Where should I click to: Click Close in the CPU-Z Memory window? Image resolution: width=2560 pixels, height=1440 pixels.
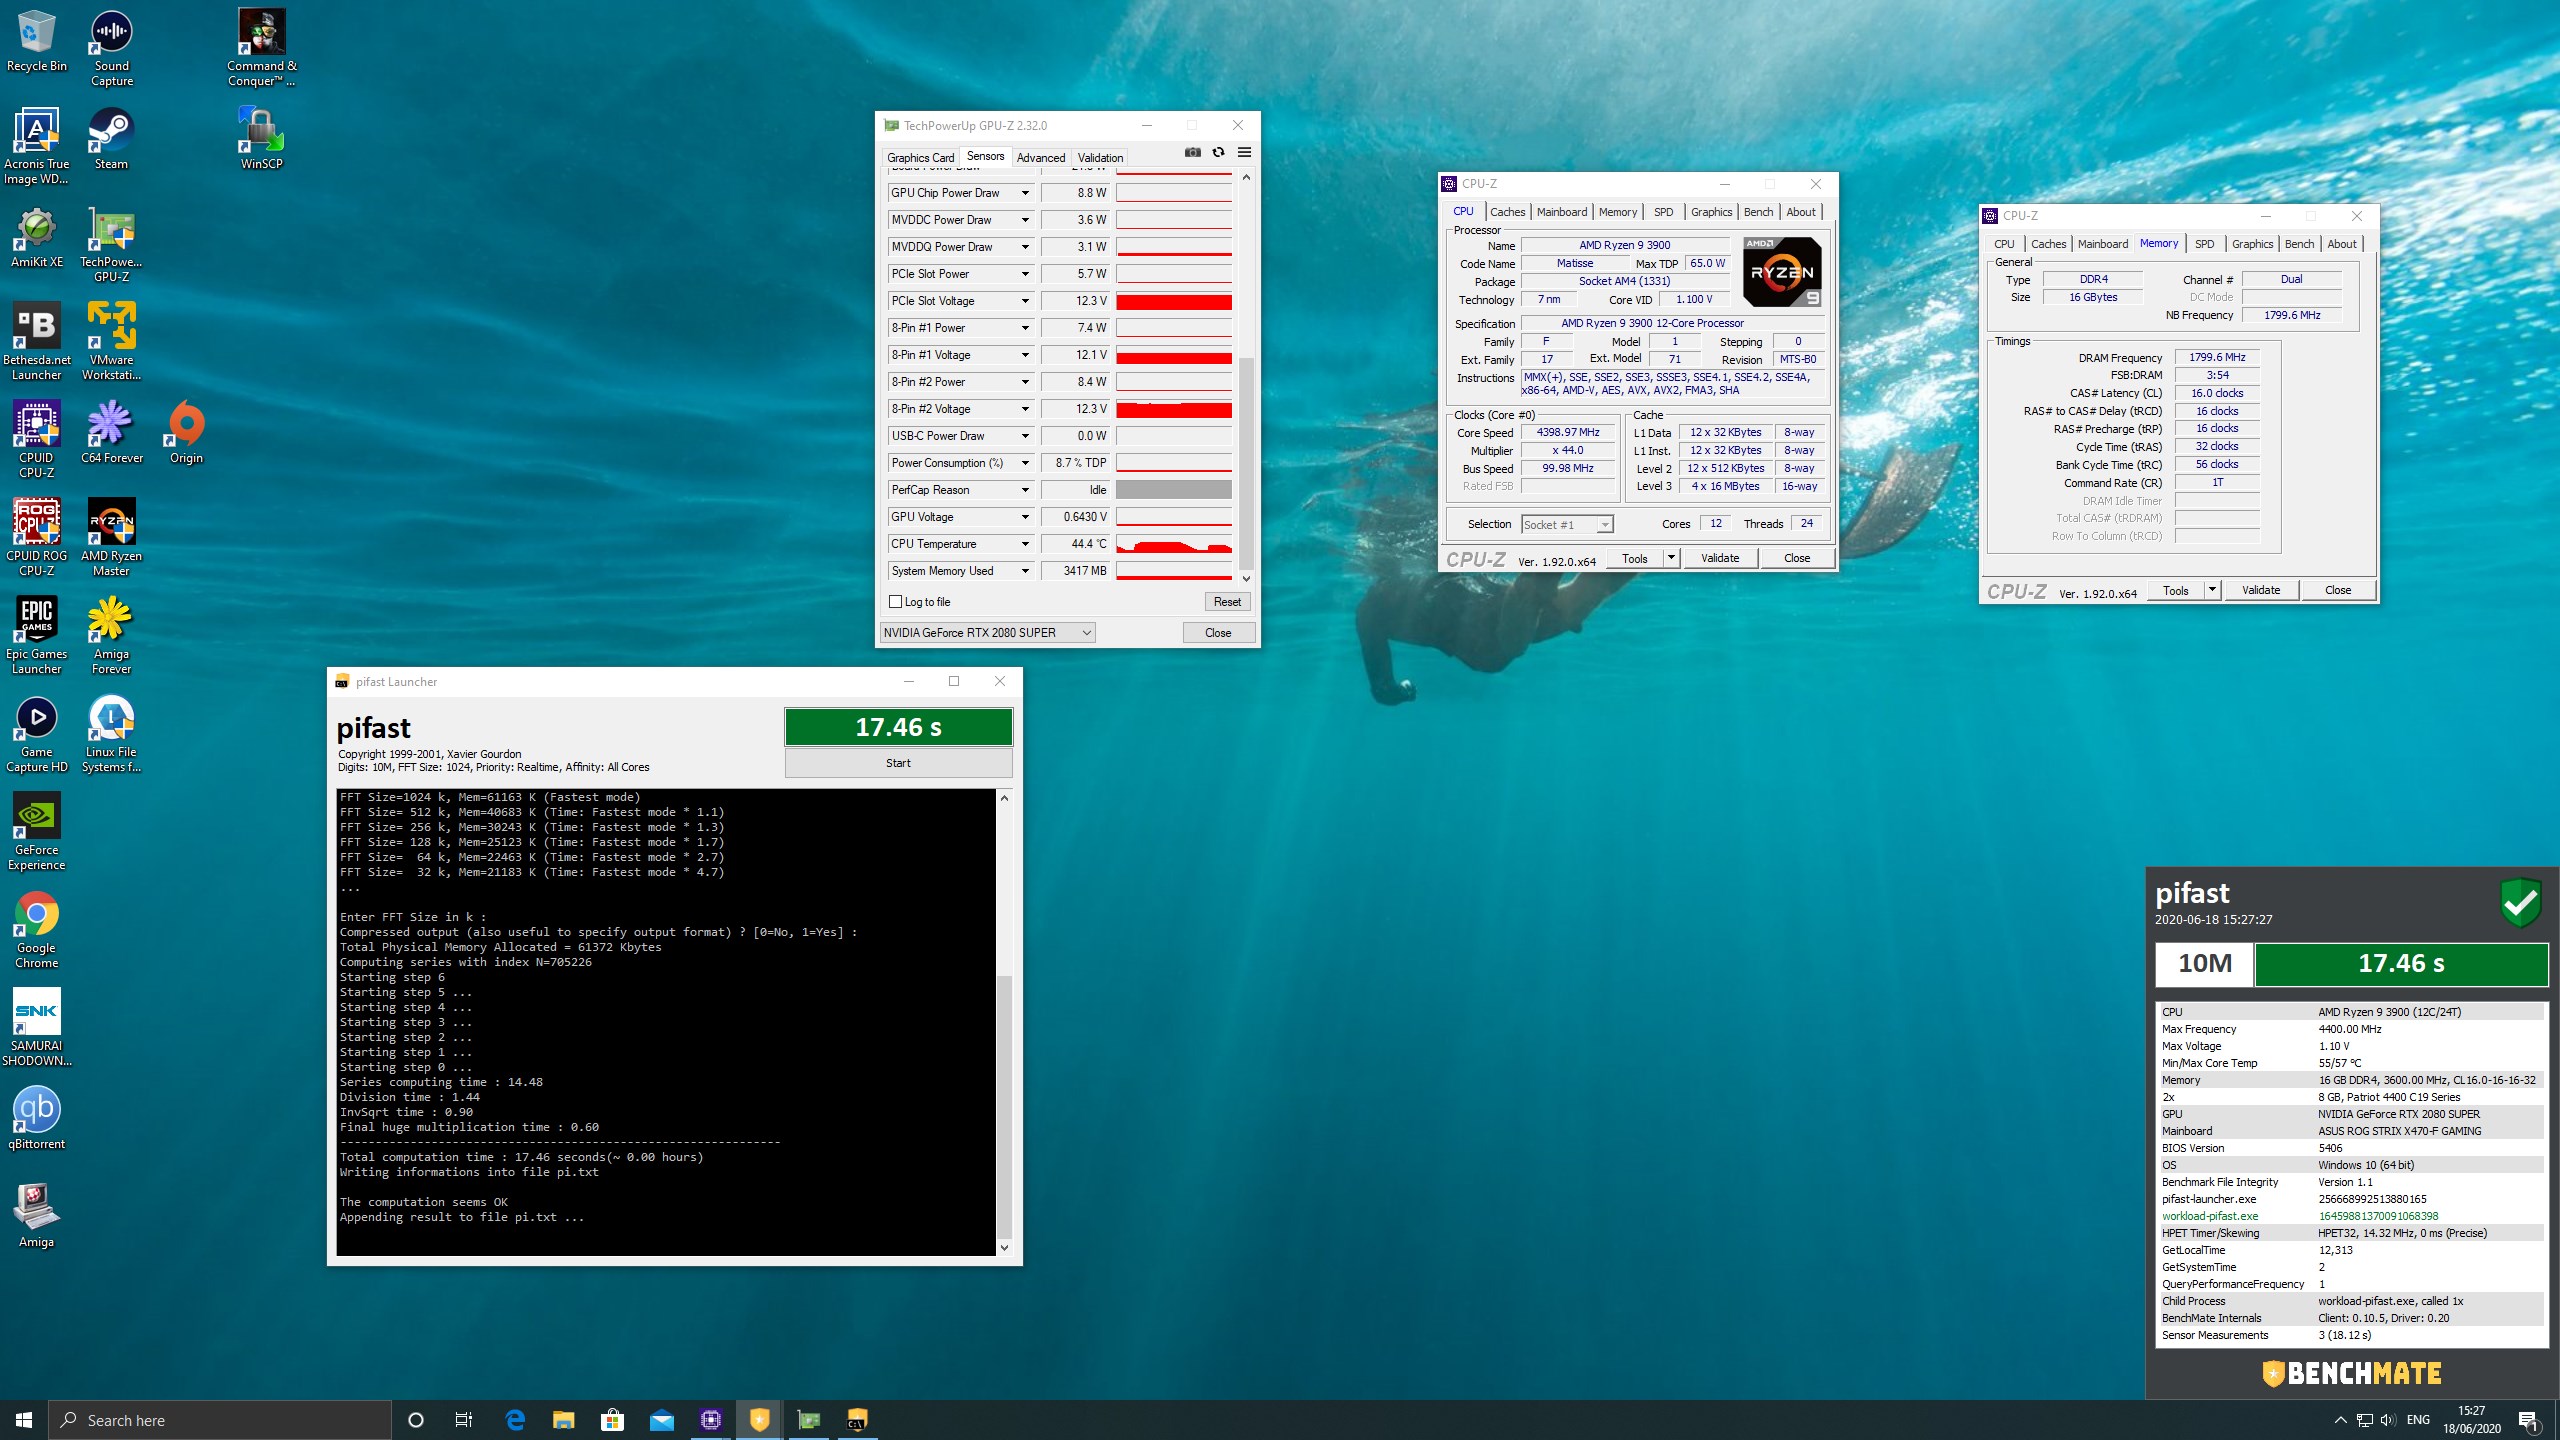2338,590
